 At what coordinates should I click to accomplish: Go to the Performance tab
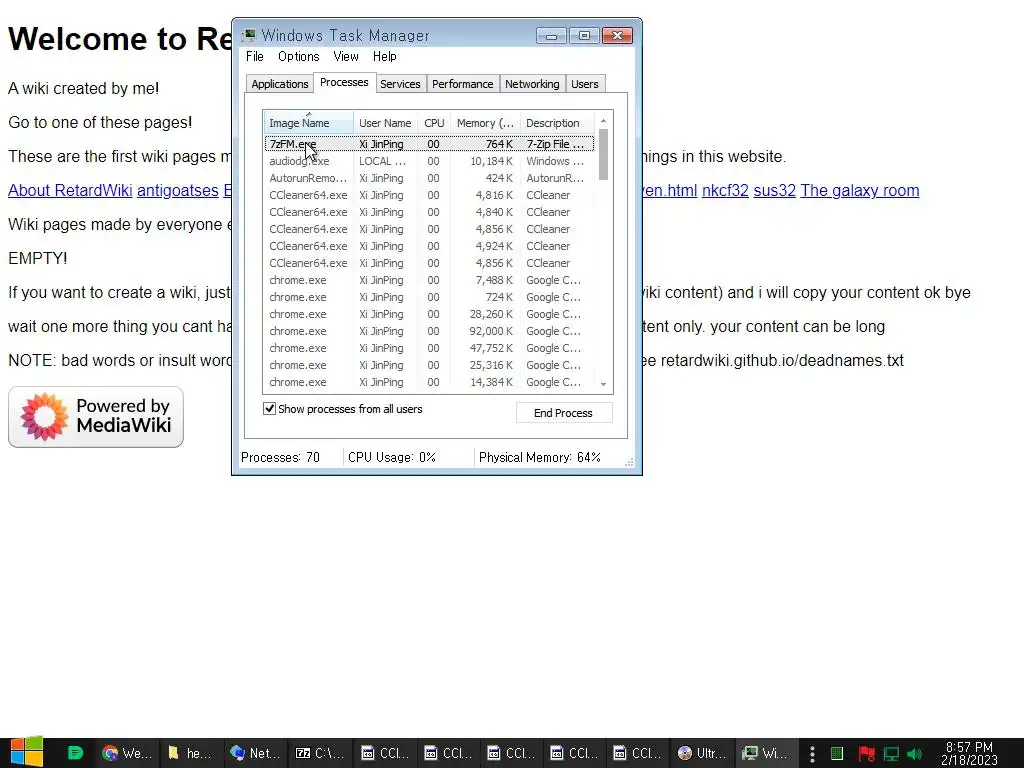(462, 84)
